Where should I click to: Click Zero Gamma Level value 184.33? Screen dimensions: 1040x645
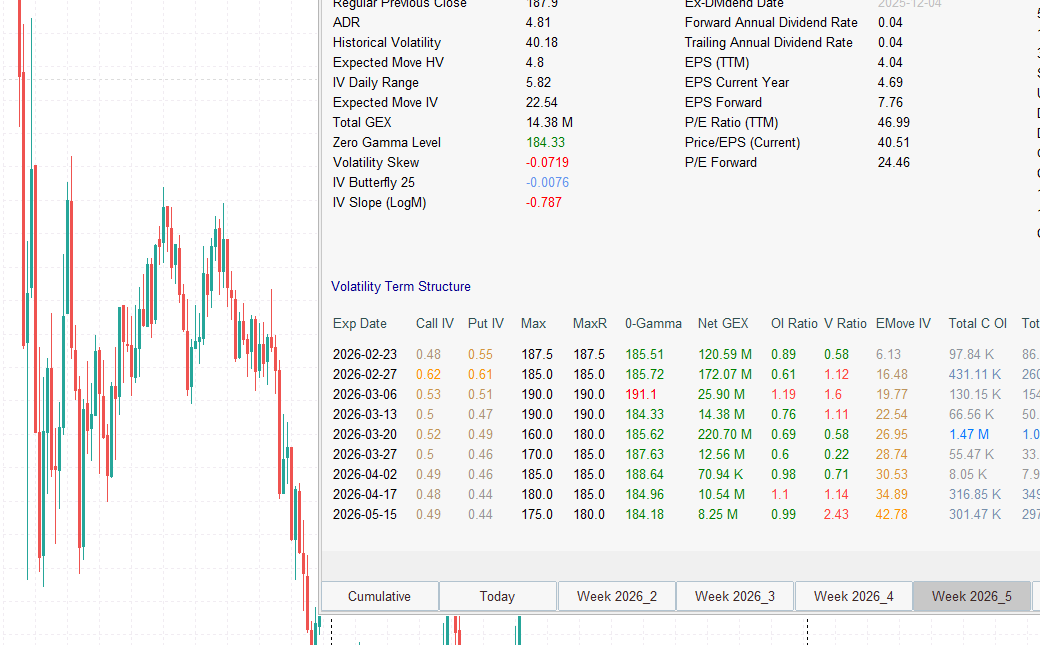point(545,142)
